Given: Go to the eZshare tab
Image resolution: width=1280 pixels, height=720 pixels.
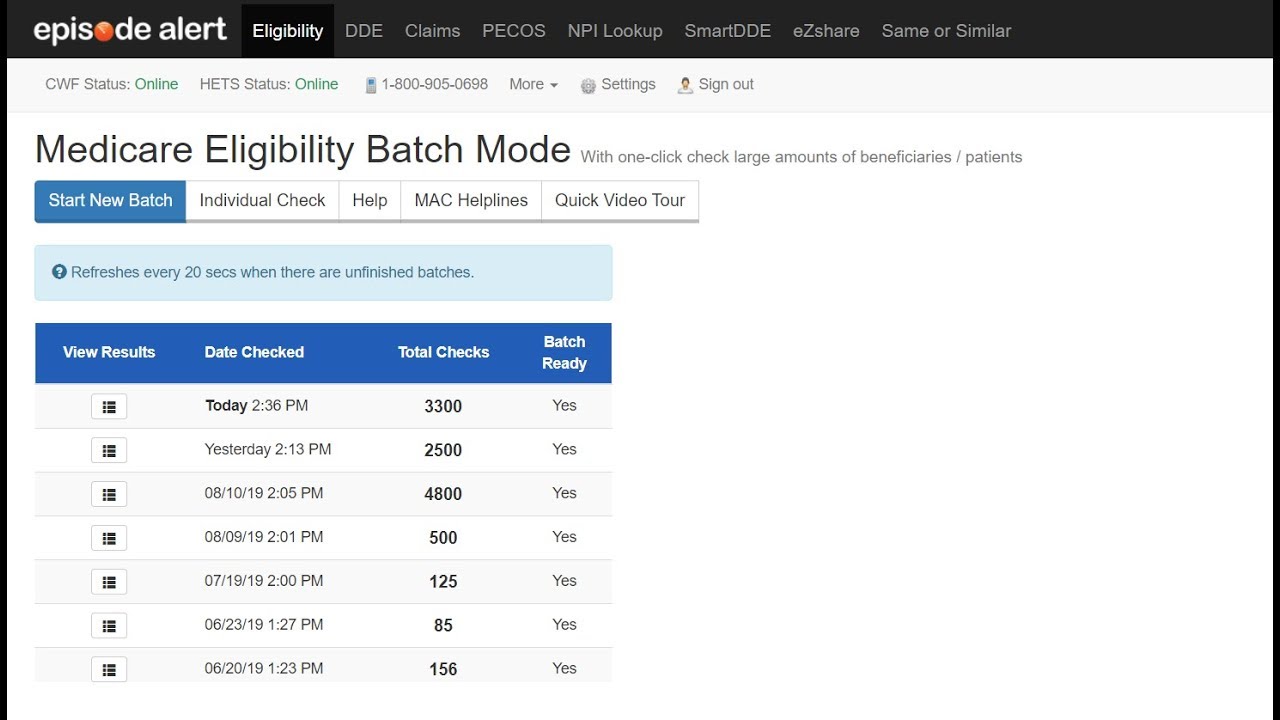Looking at the screenshot, I should click(x=826, y=31).
